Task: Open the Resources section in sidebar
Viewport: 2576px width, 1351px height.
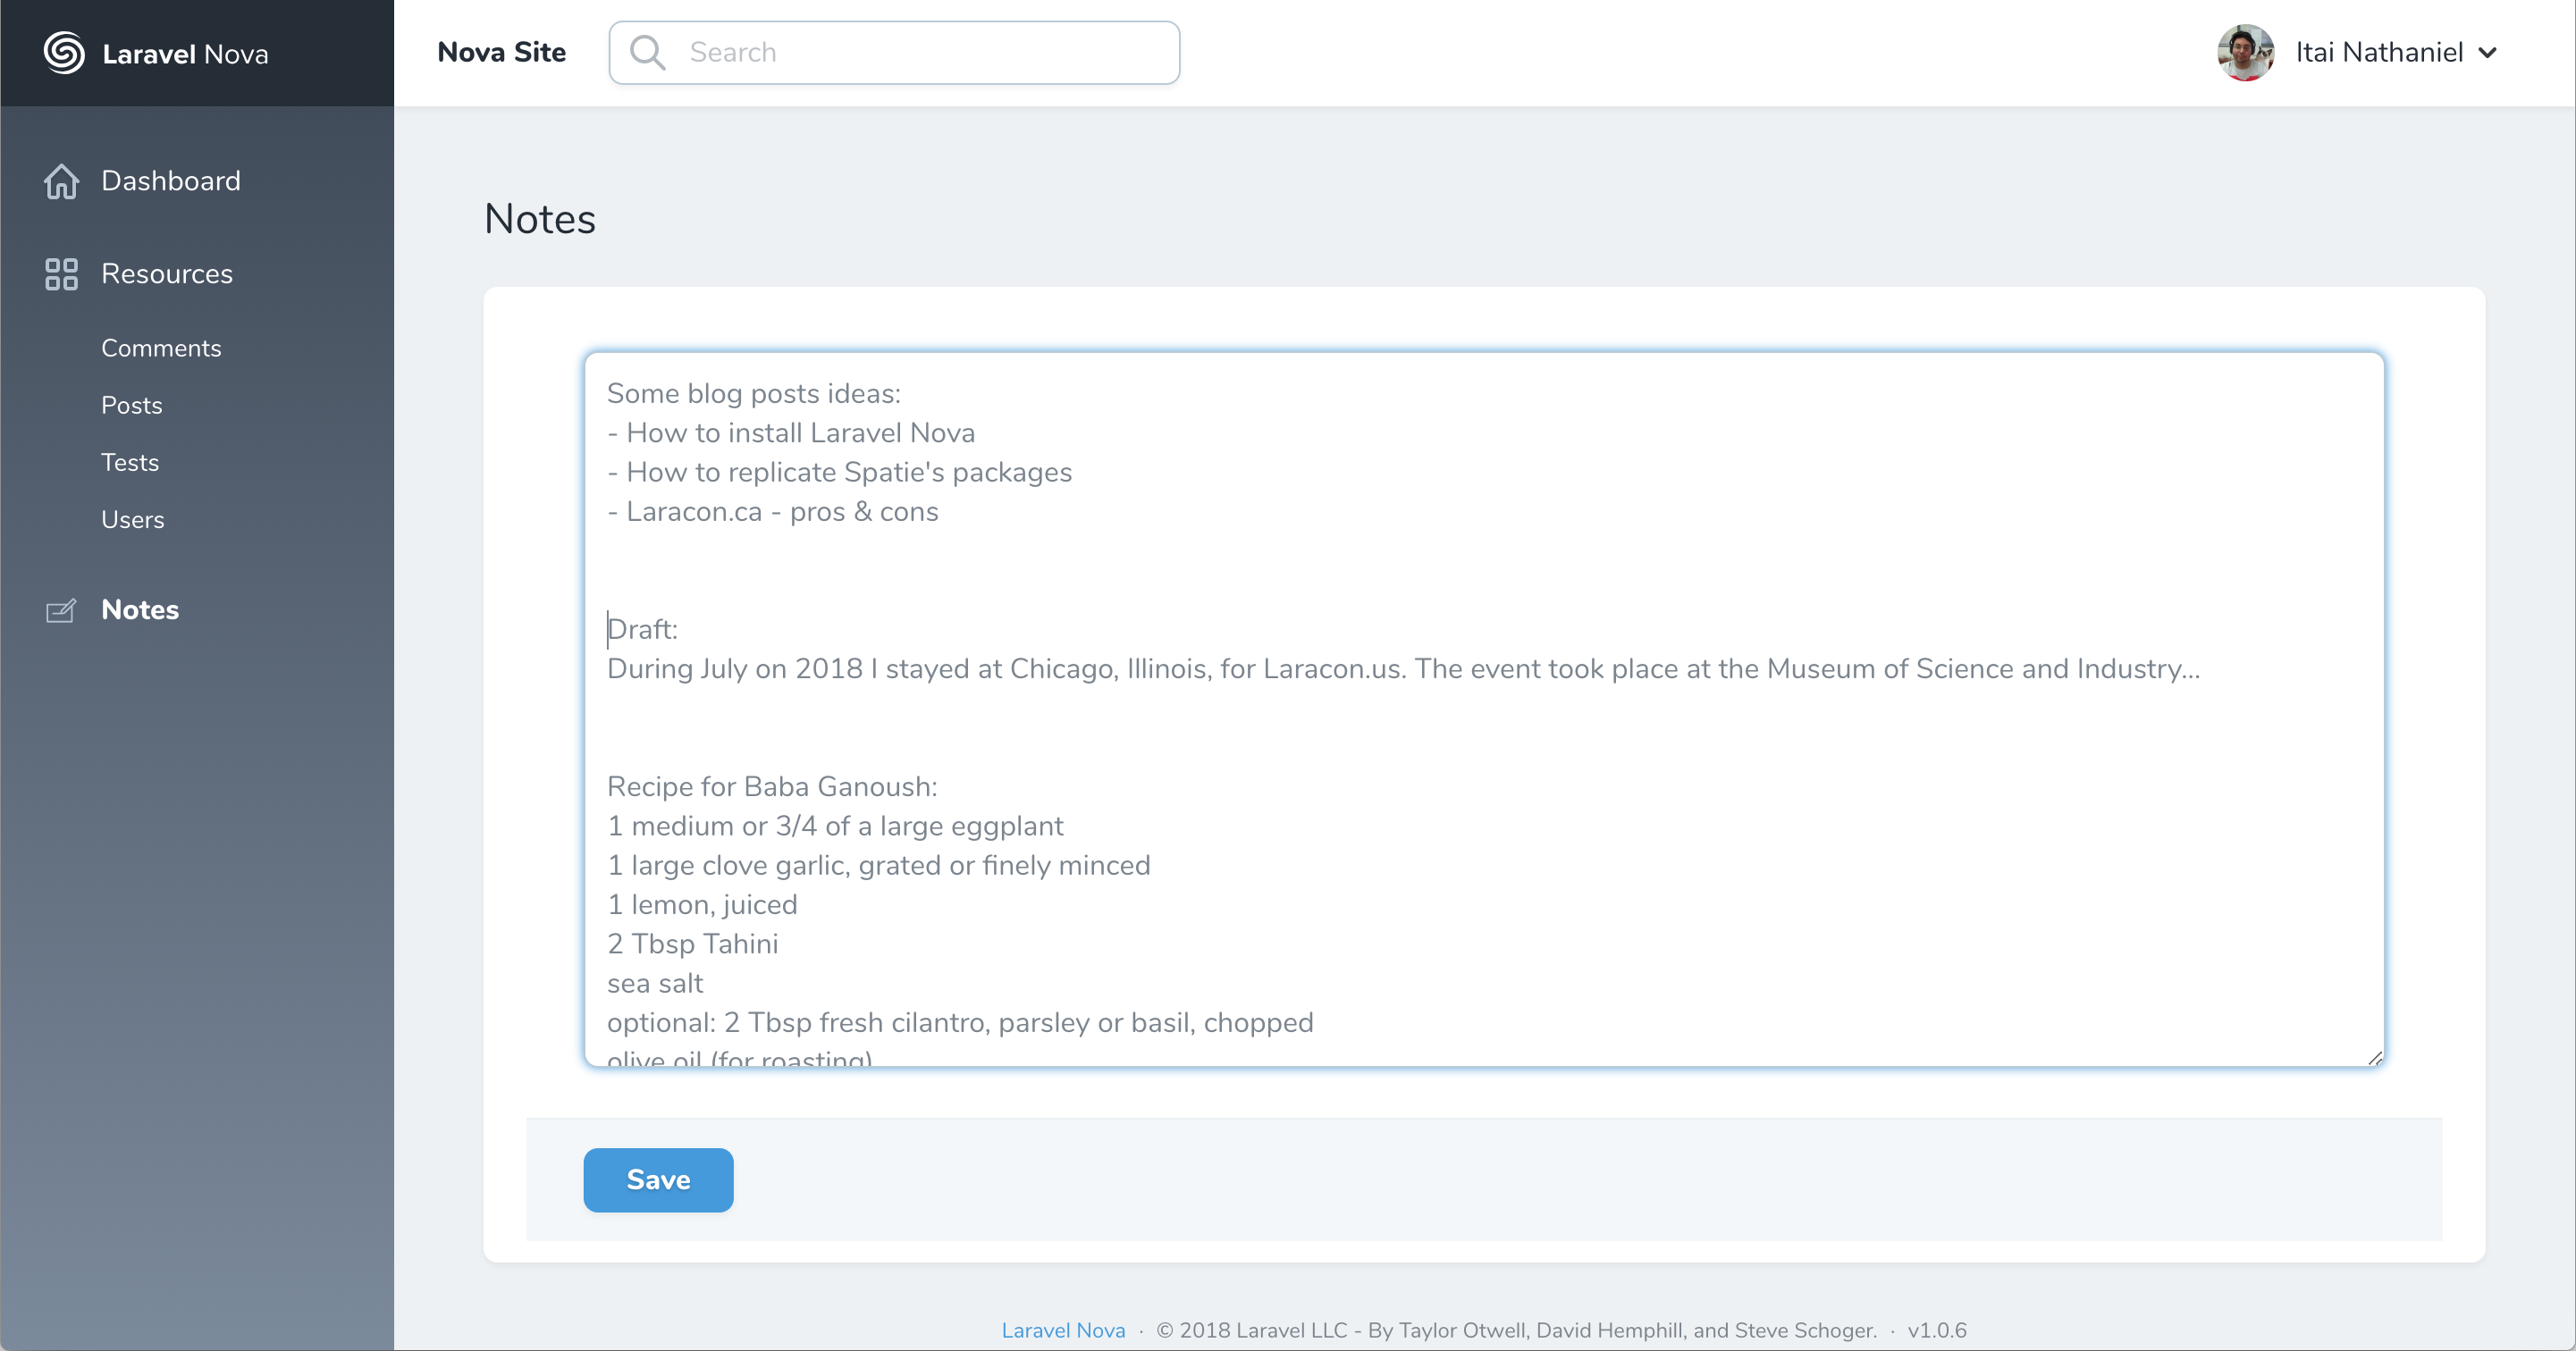Action: [167, 274]
